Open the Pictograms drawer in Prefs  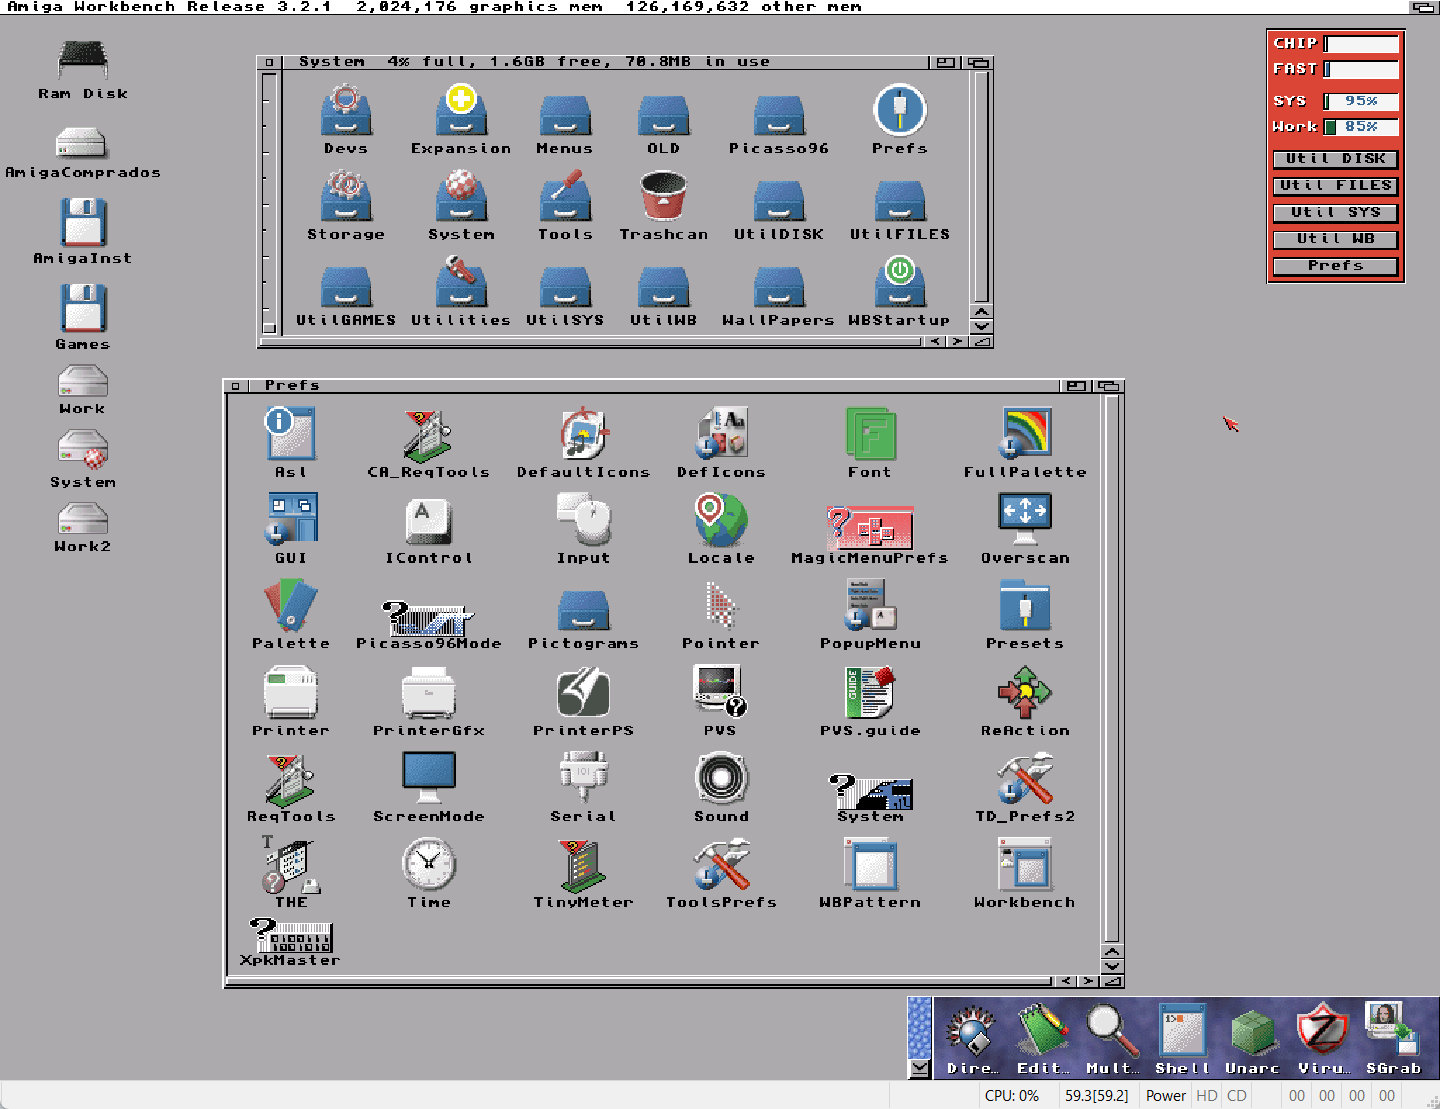[x=584, y=610]
